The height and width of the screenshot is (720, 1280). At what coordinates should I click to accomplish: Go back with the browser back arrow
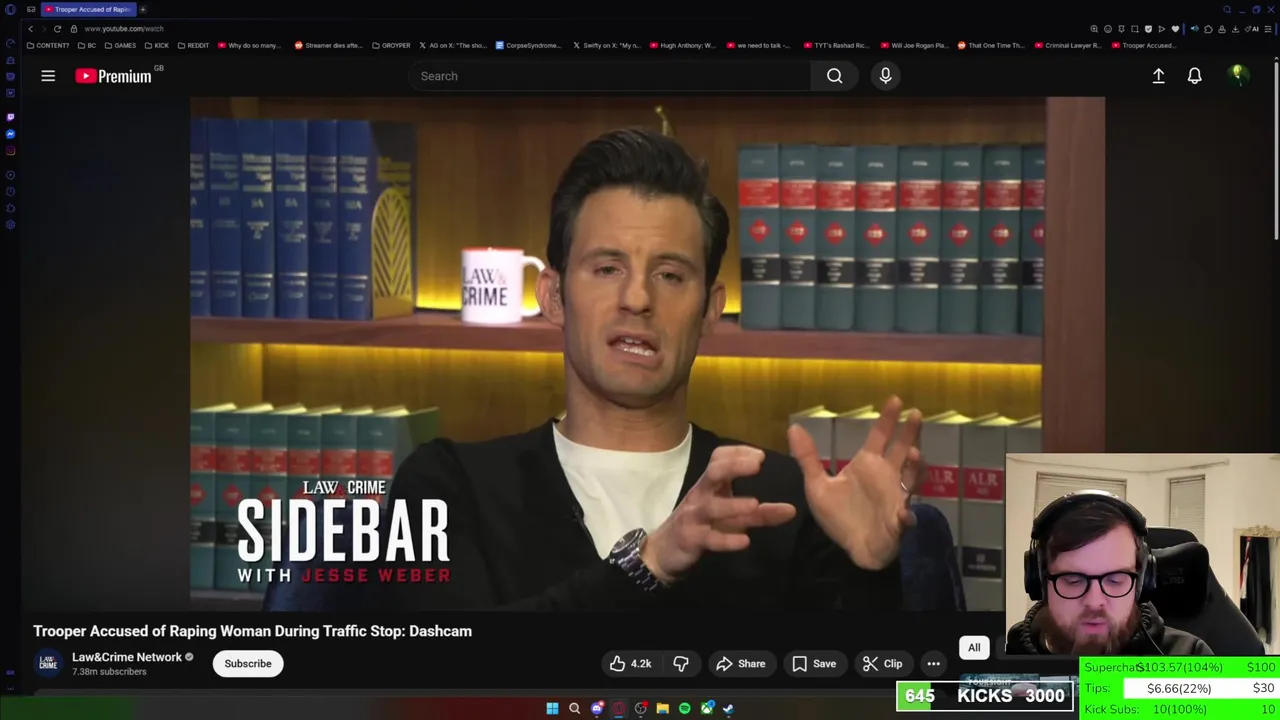30,29
